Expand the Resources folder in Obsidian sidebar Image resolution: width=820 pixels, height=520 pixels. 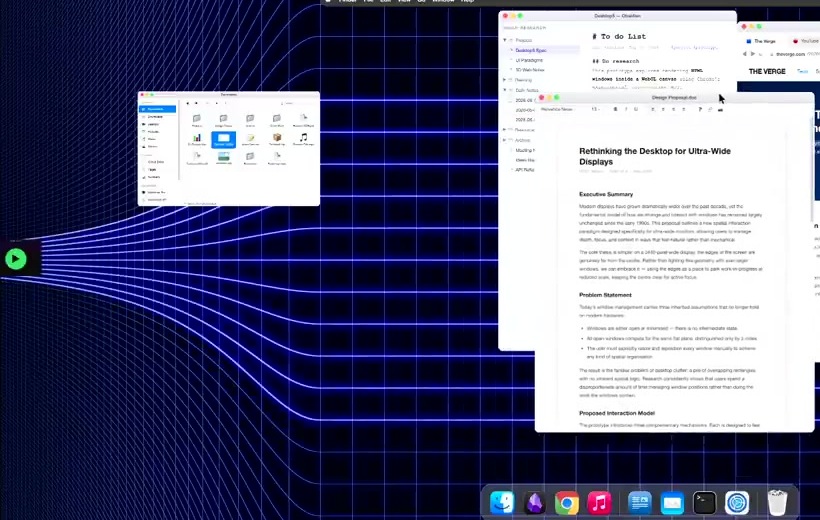(x=505, y=130)
